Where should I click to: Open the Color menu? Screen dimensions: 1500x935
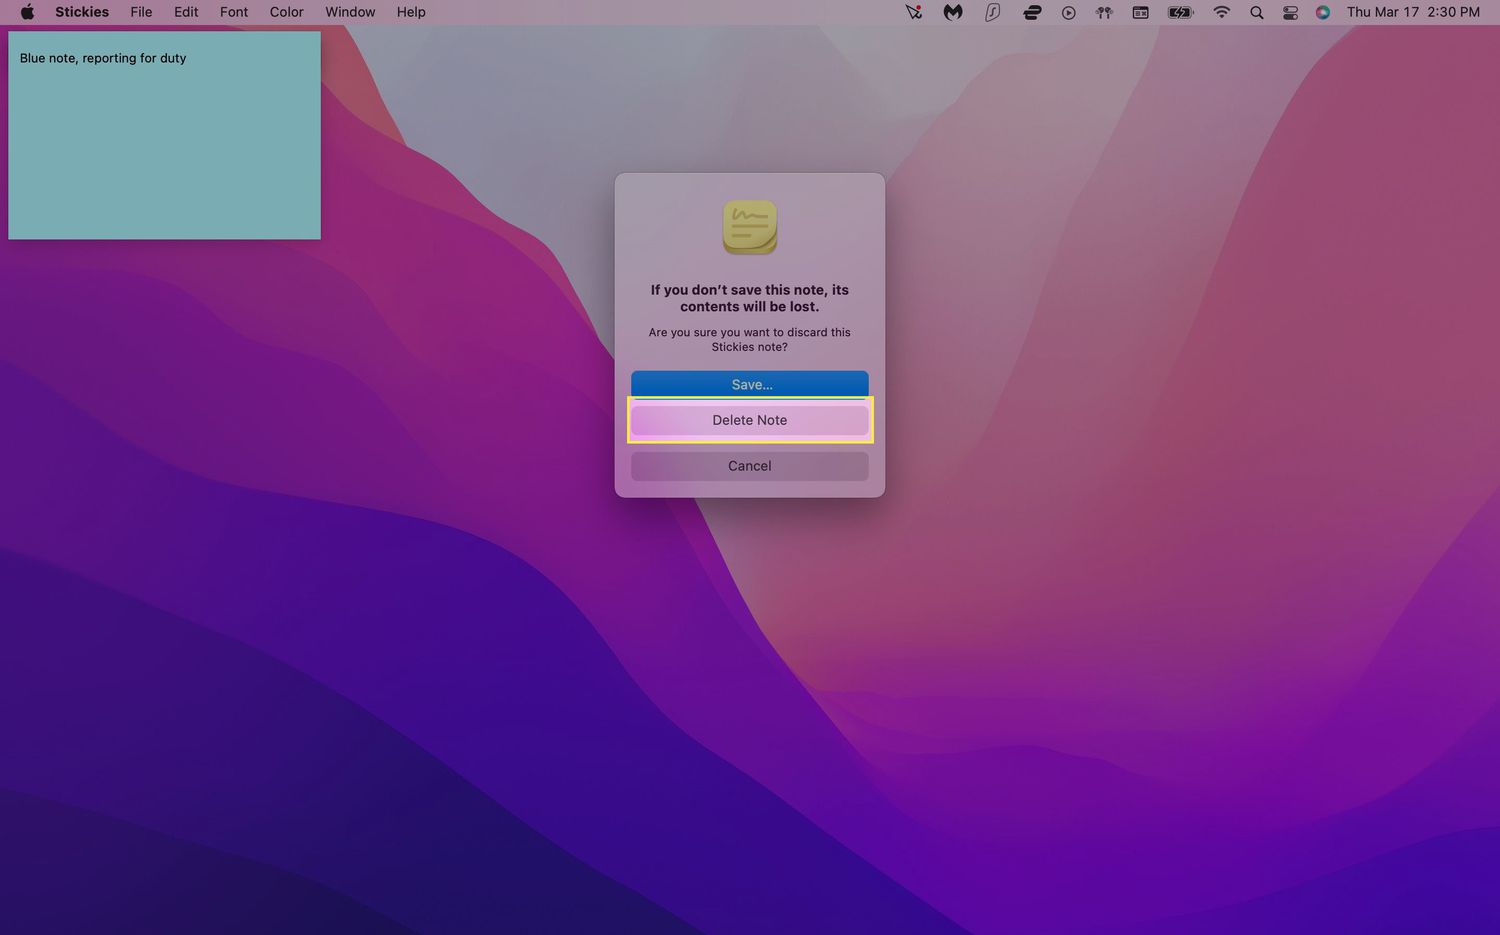286,12
